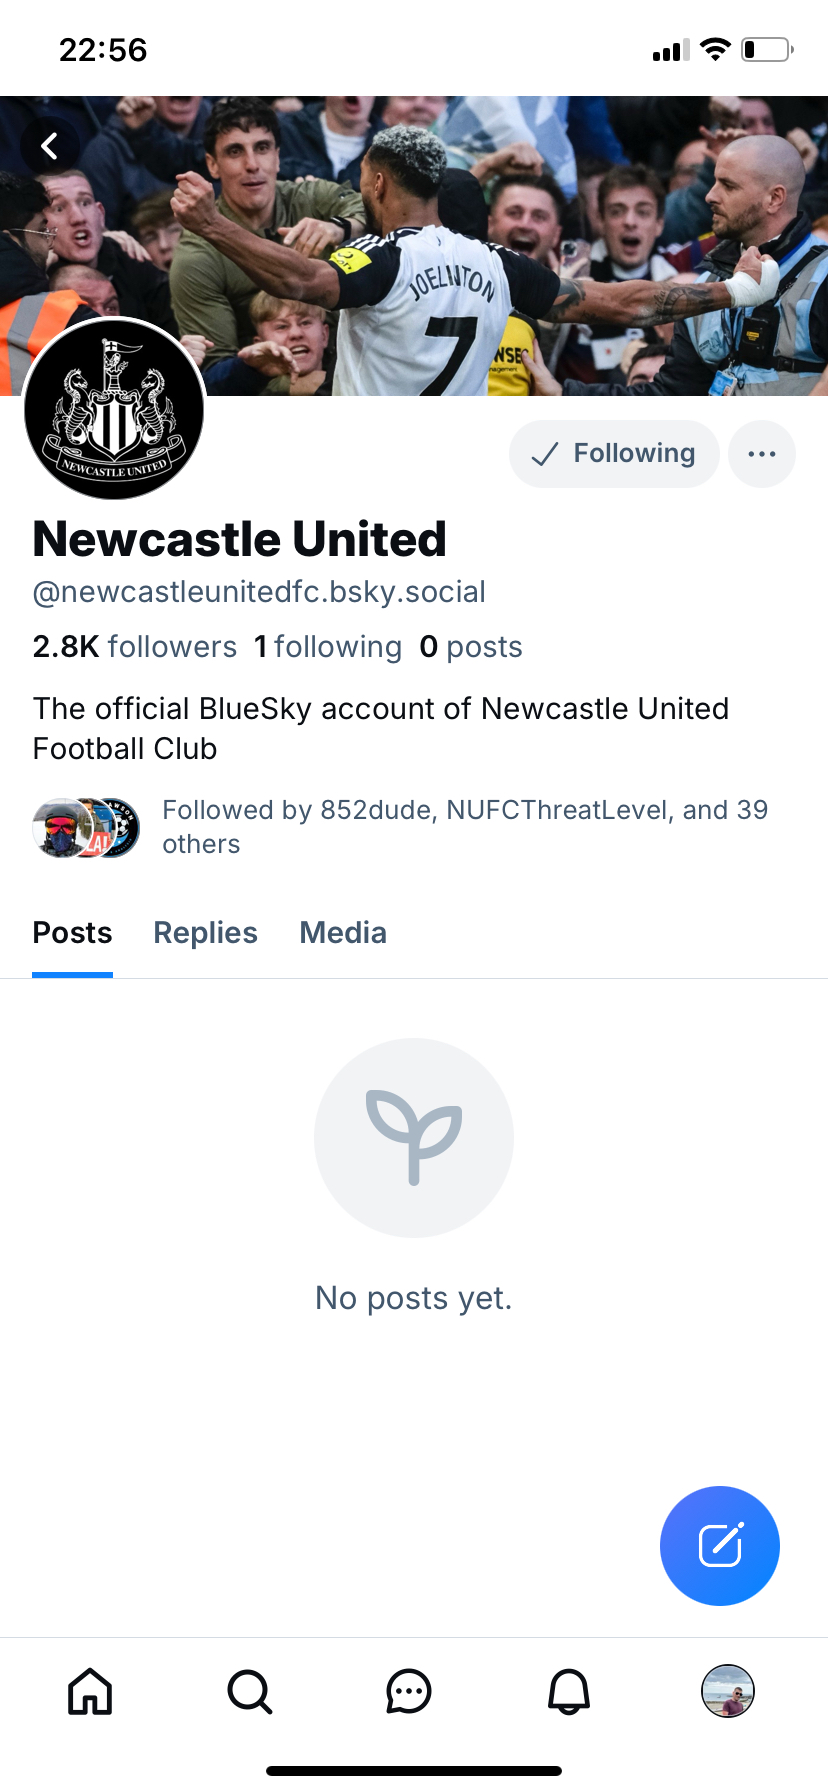Tap the compose new post button

coord(719,1545)
